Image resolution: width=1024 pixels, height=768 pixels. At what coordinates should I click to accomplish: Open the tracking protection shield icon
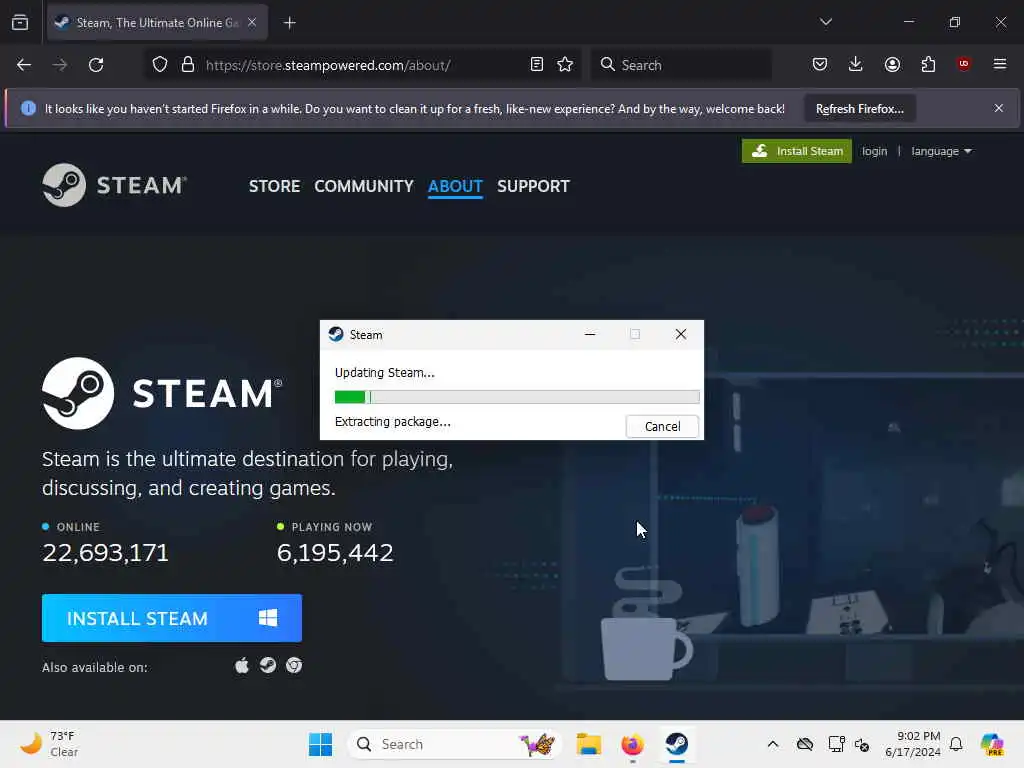pos(160,65)
